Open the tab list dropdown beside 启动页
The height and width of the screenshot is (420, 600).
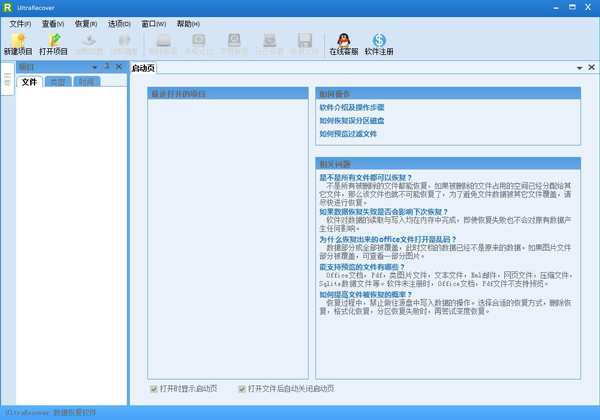(579, 68)
